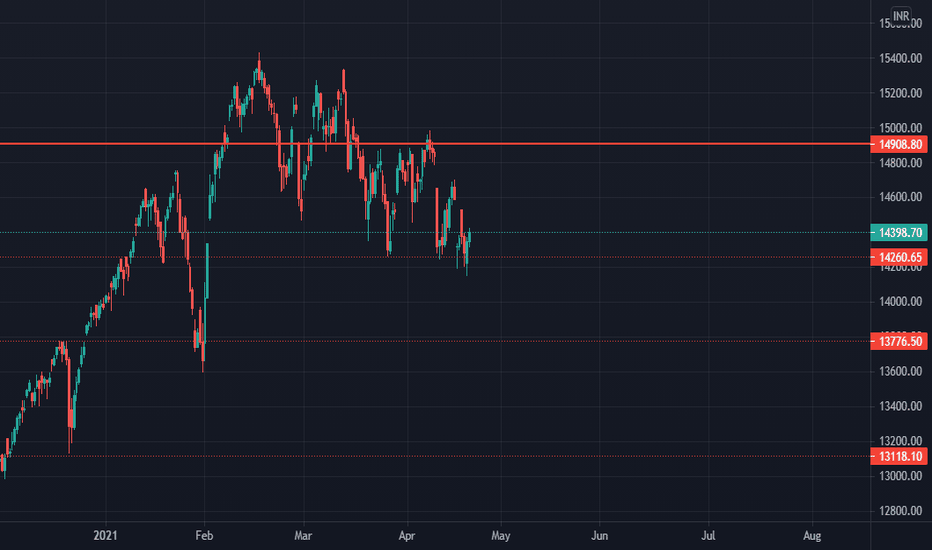Select the solid red horizontal line at 14908.80
Screen dimensions: 932x550
point(435,144)
